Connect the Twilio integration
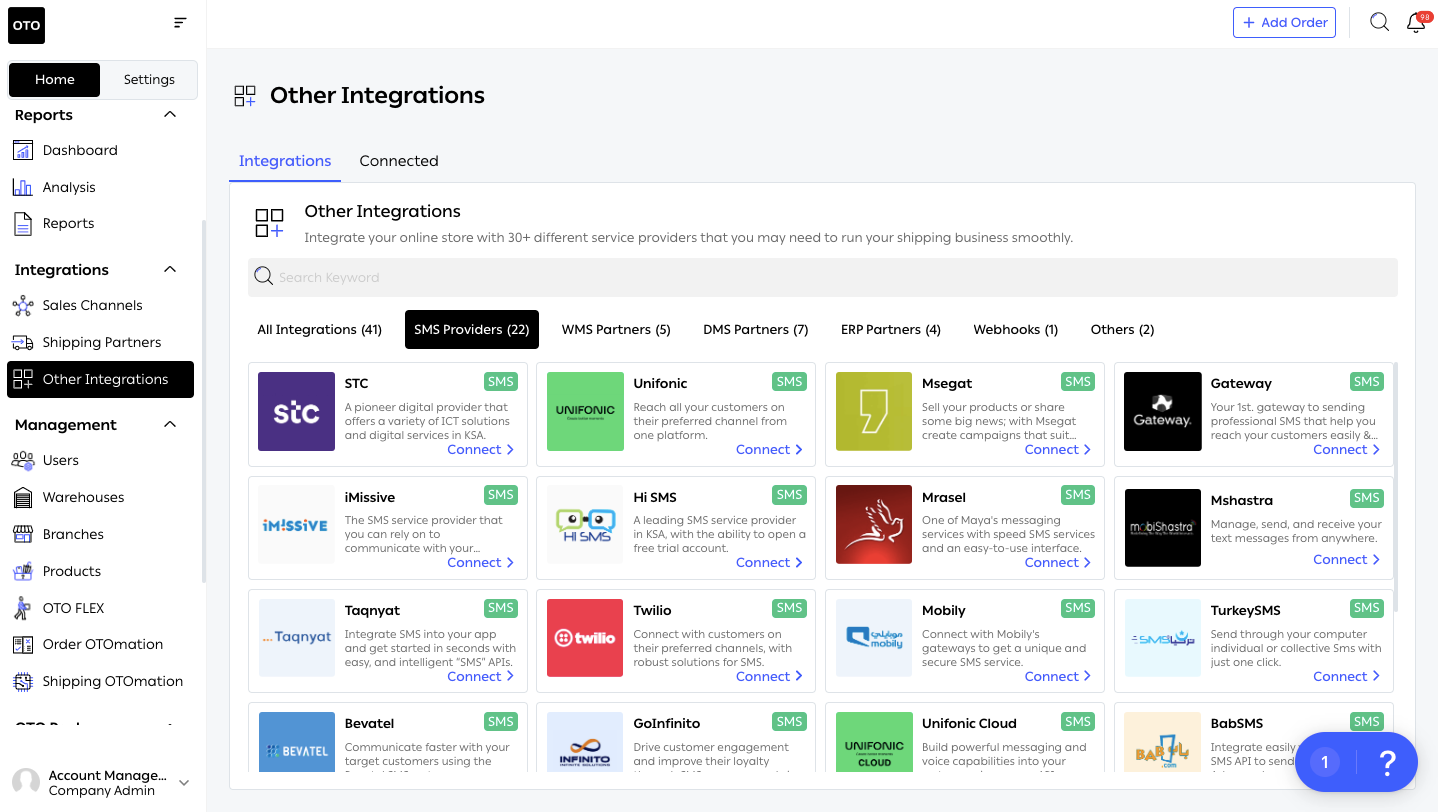The image size is (1438, 812). point(770,677)
